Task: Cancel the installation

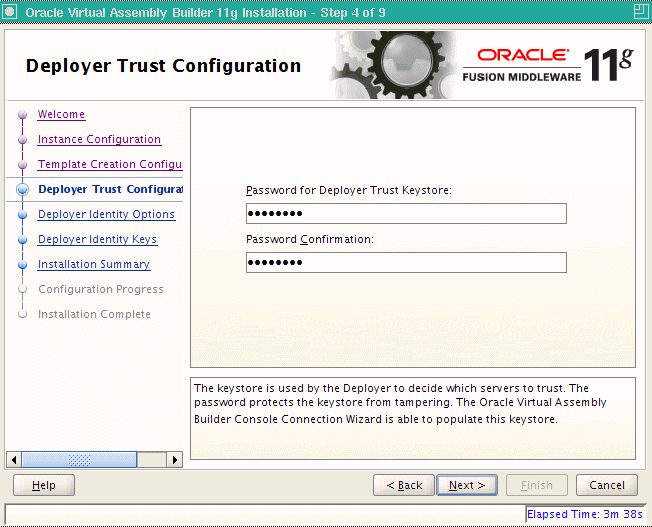Action: (607, 485)
